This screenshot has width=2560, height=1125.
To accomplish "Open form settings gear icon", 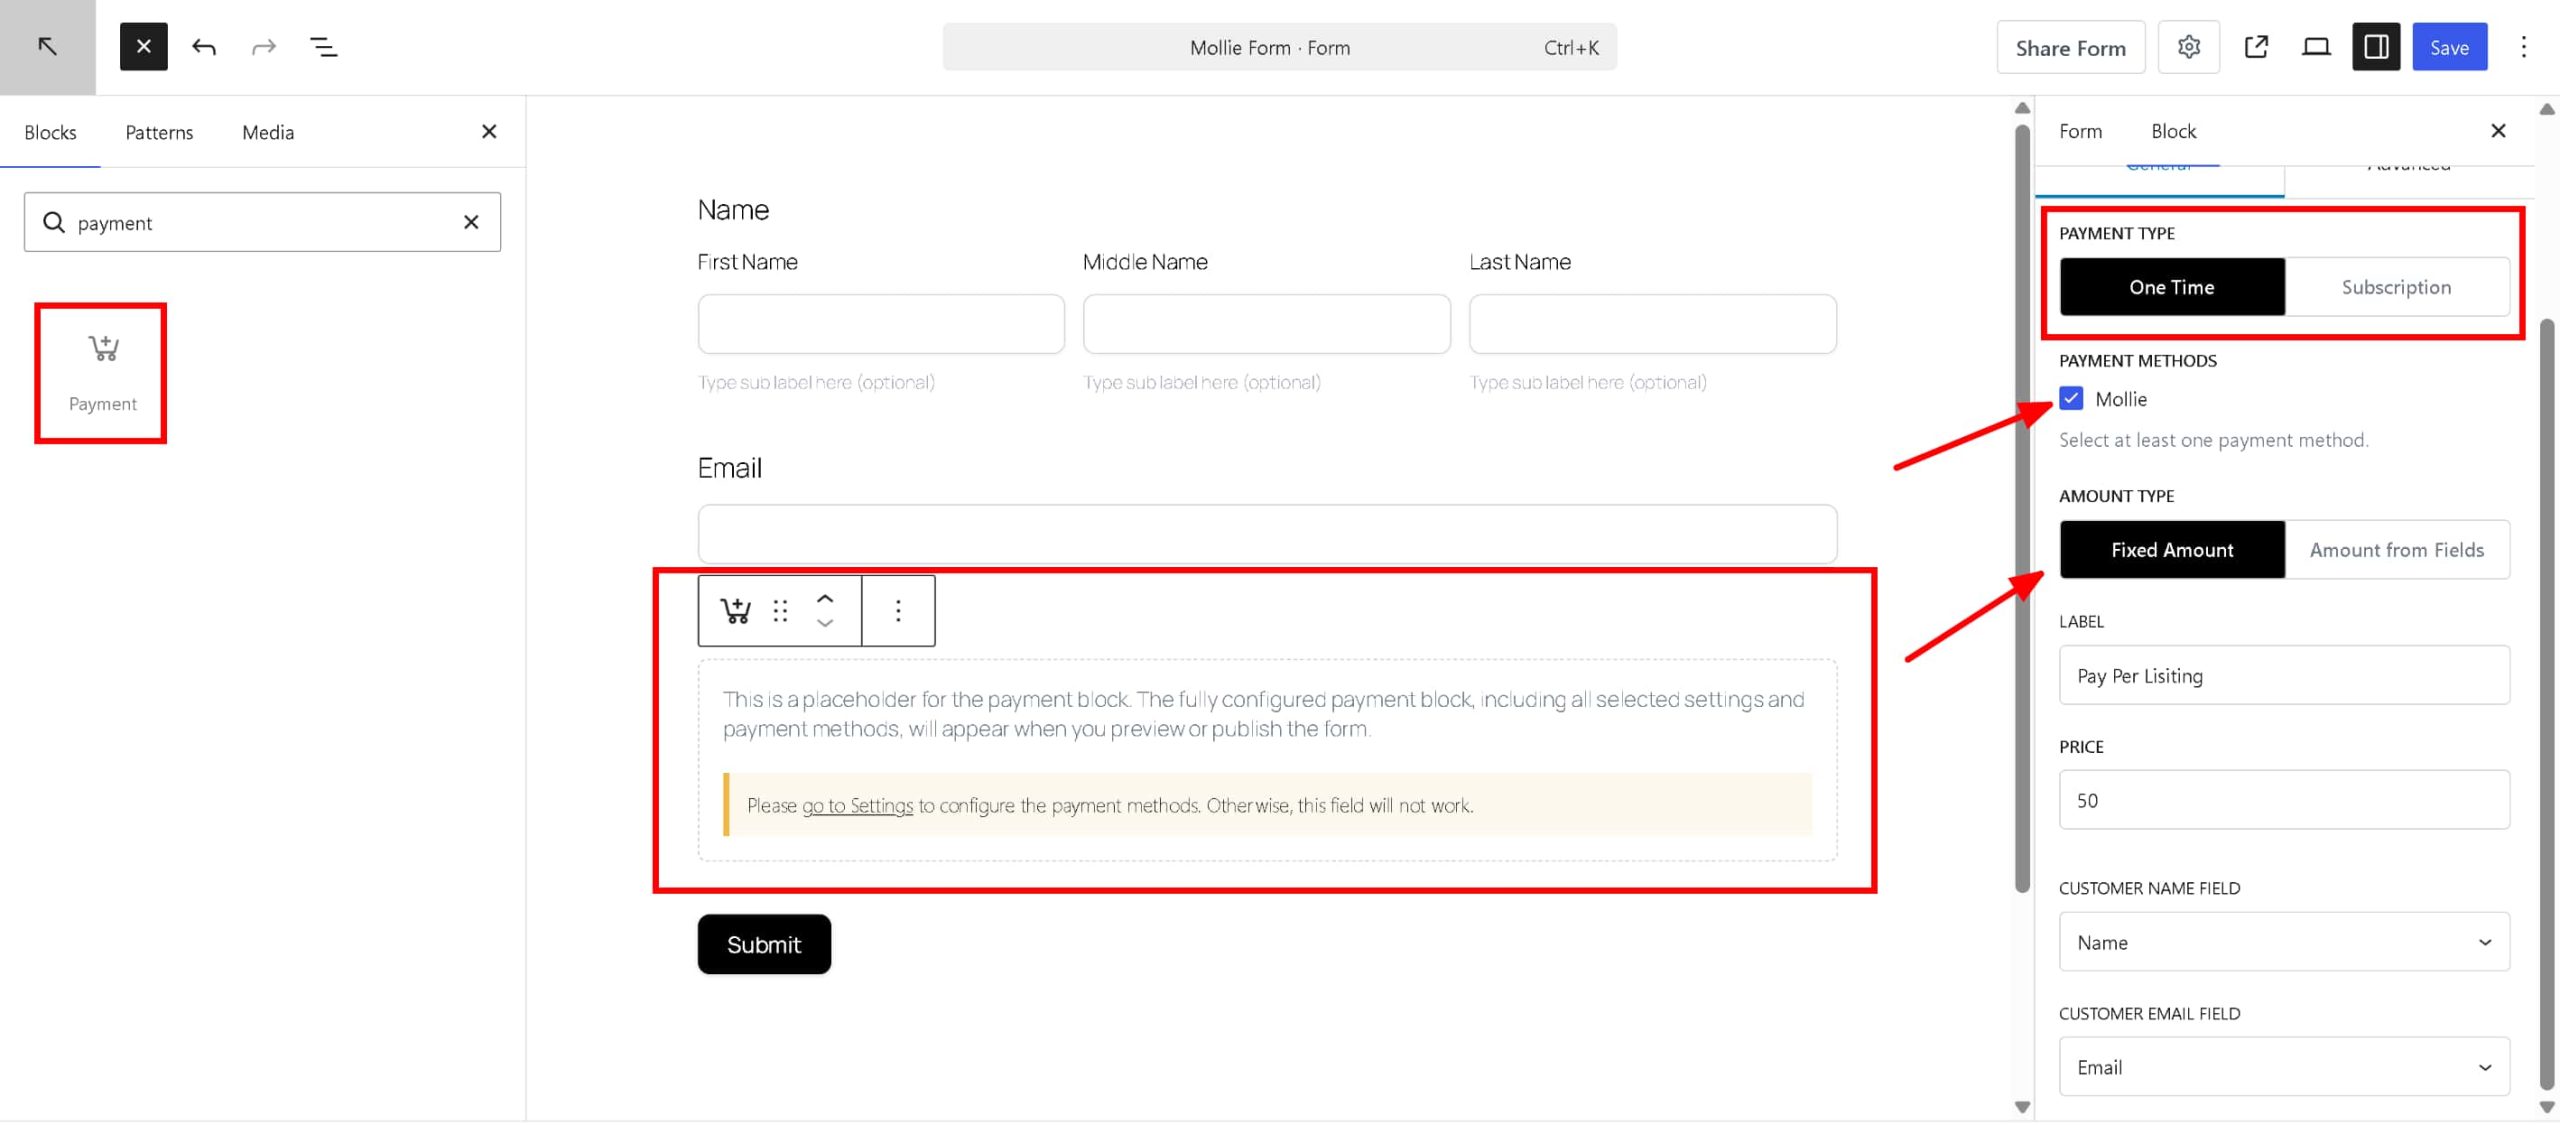I will pos(2188,47).
